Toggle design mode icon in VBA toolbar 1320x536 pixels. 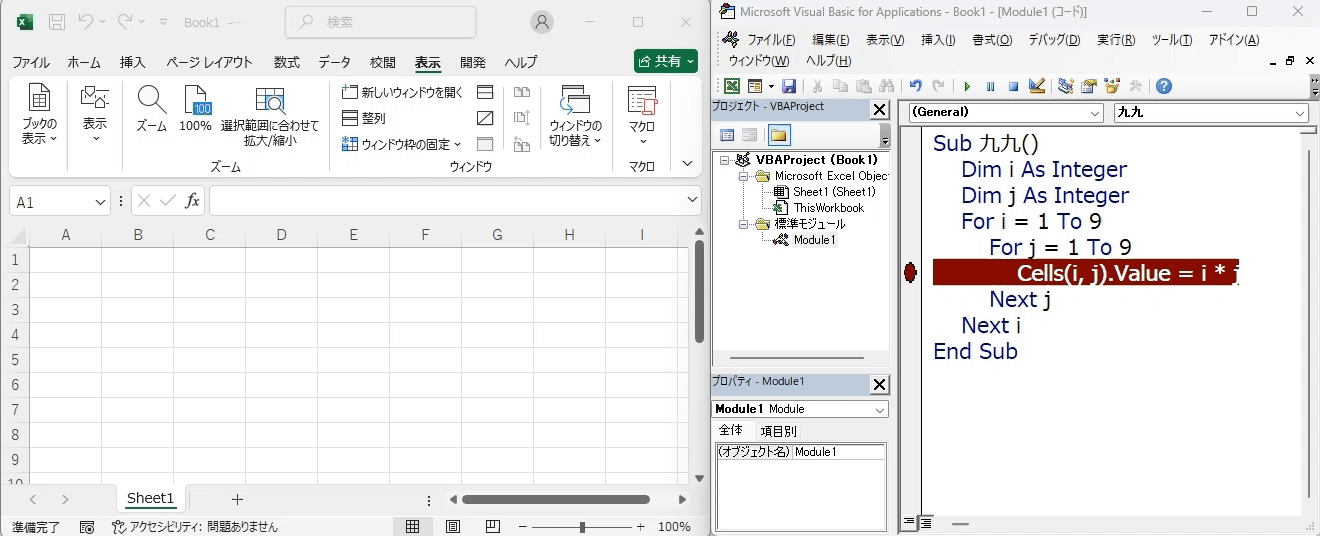tap(1037, 86)
